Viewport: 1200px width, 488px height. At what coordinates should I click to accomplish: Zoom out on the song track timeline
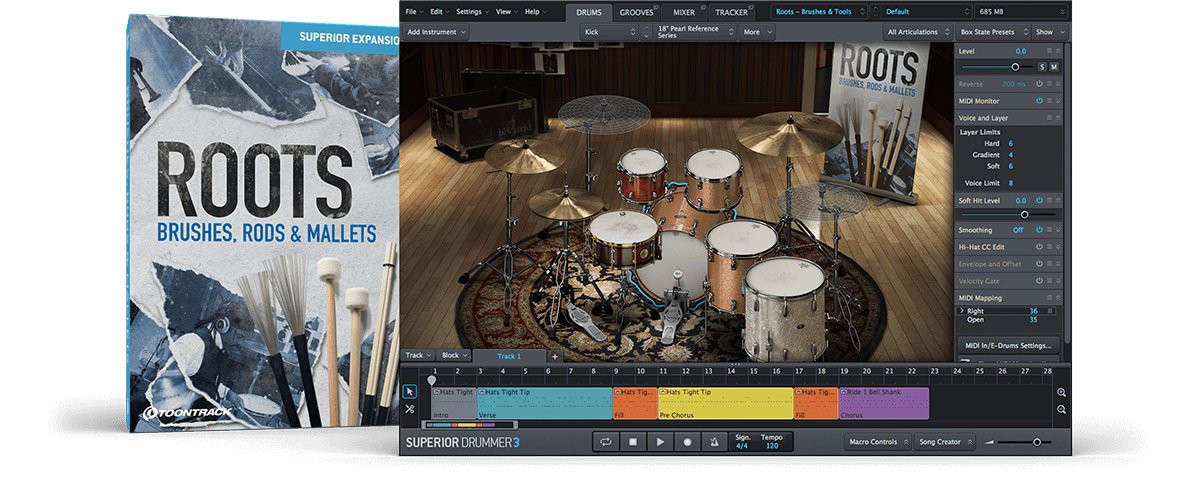[1061, 409]
